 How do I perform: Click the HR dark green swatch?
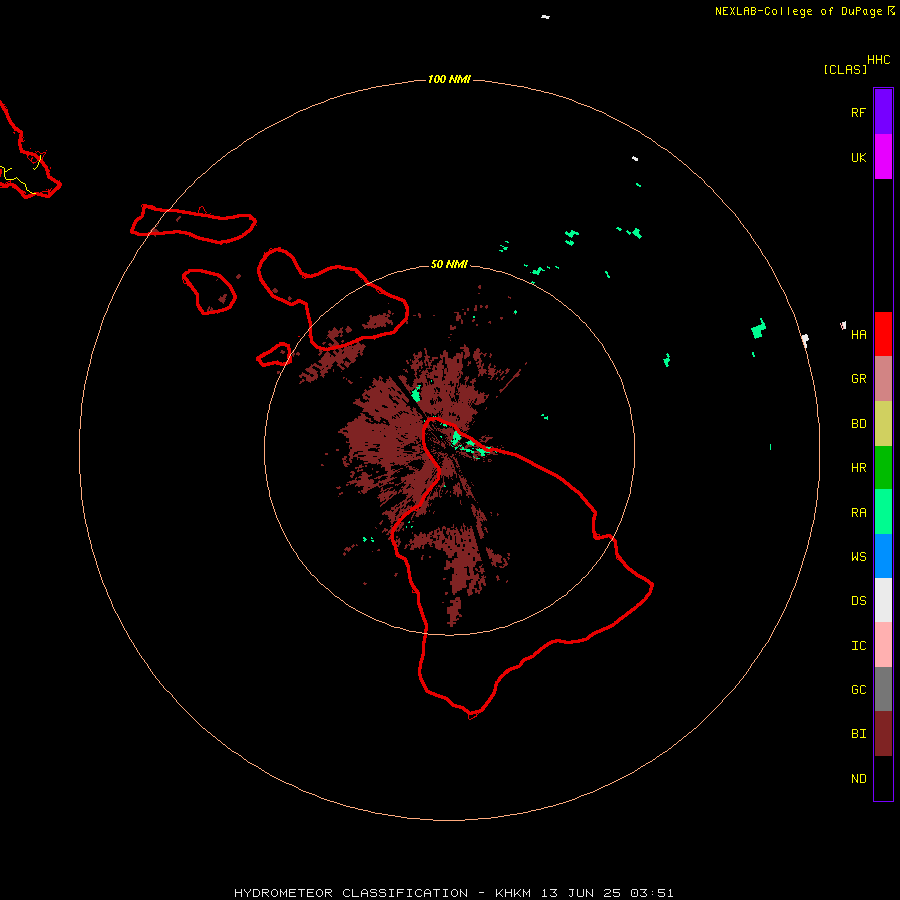[883, 468]
